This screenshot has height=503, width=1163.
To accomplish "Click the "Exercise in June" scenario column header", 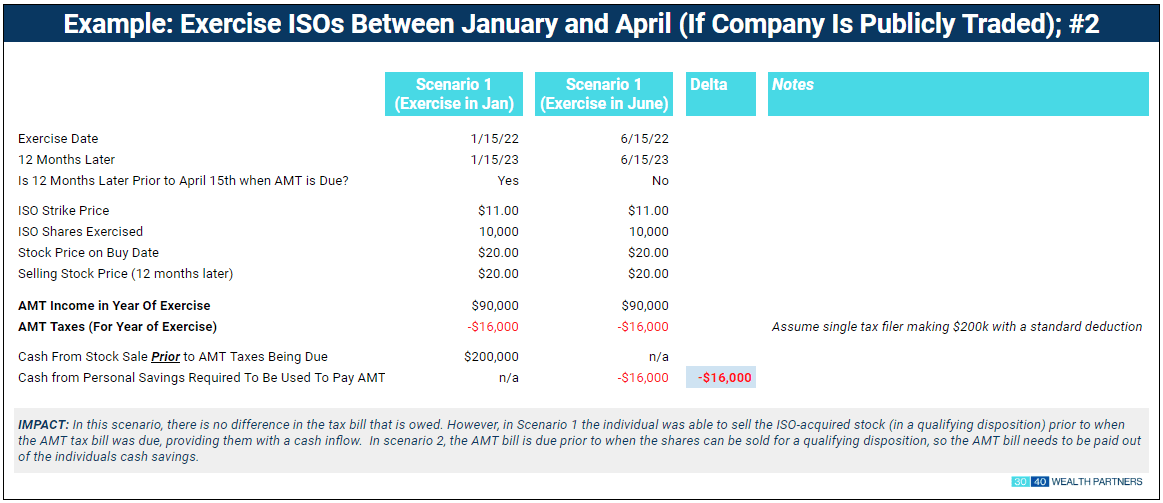I will (604, 94).
